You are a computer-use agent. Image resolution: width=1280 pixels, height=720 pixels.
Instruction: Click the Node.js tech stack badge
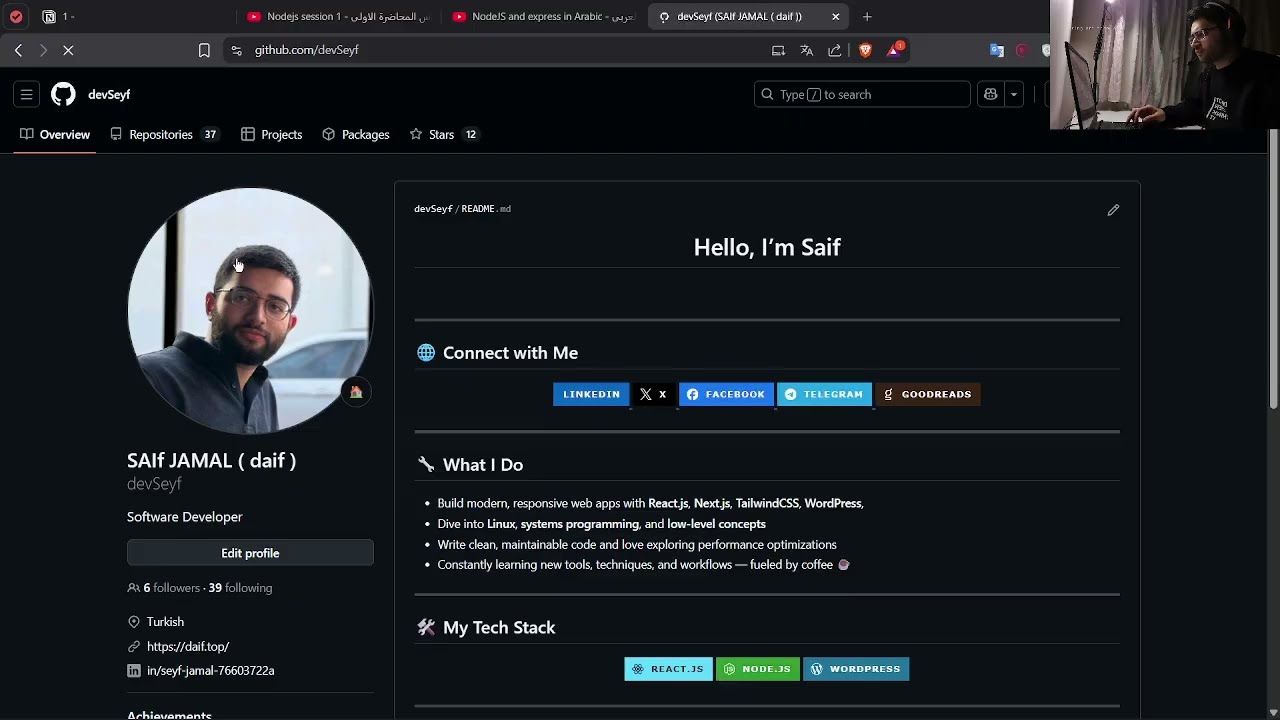pos(758,669)
